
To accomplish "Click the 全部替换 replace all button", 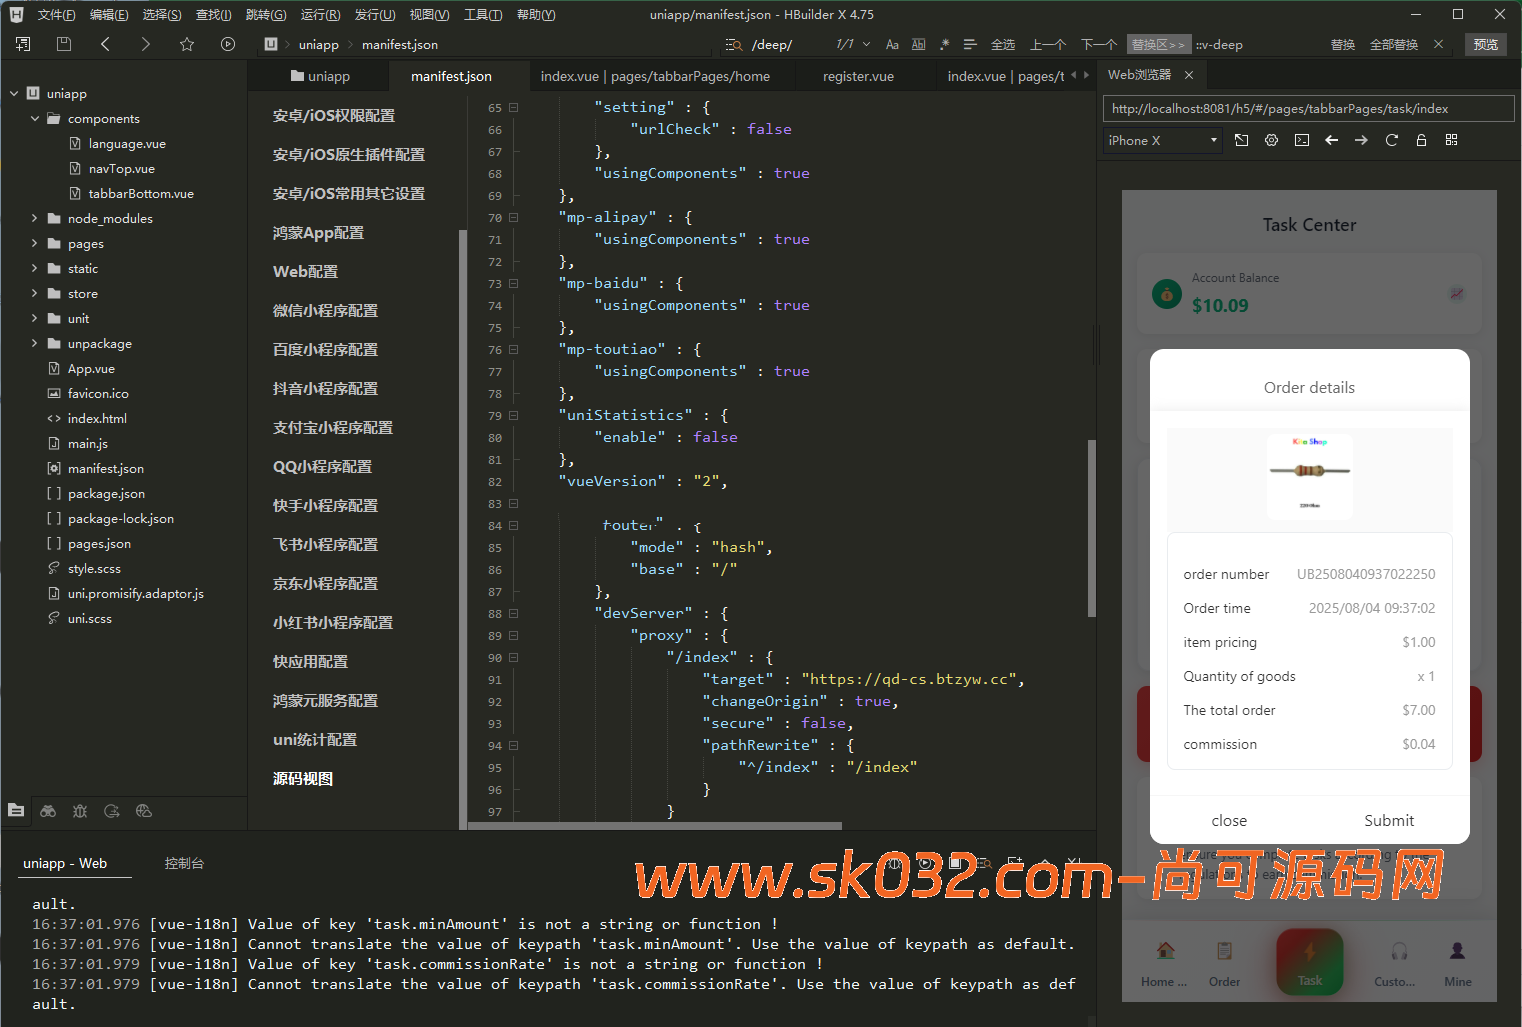I will coord(1393,45).
